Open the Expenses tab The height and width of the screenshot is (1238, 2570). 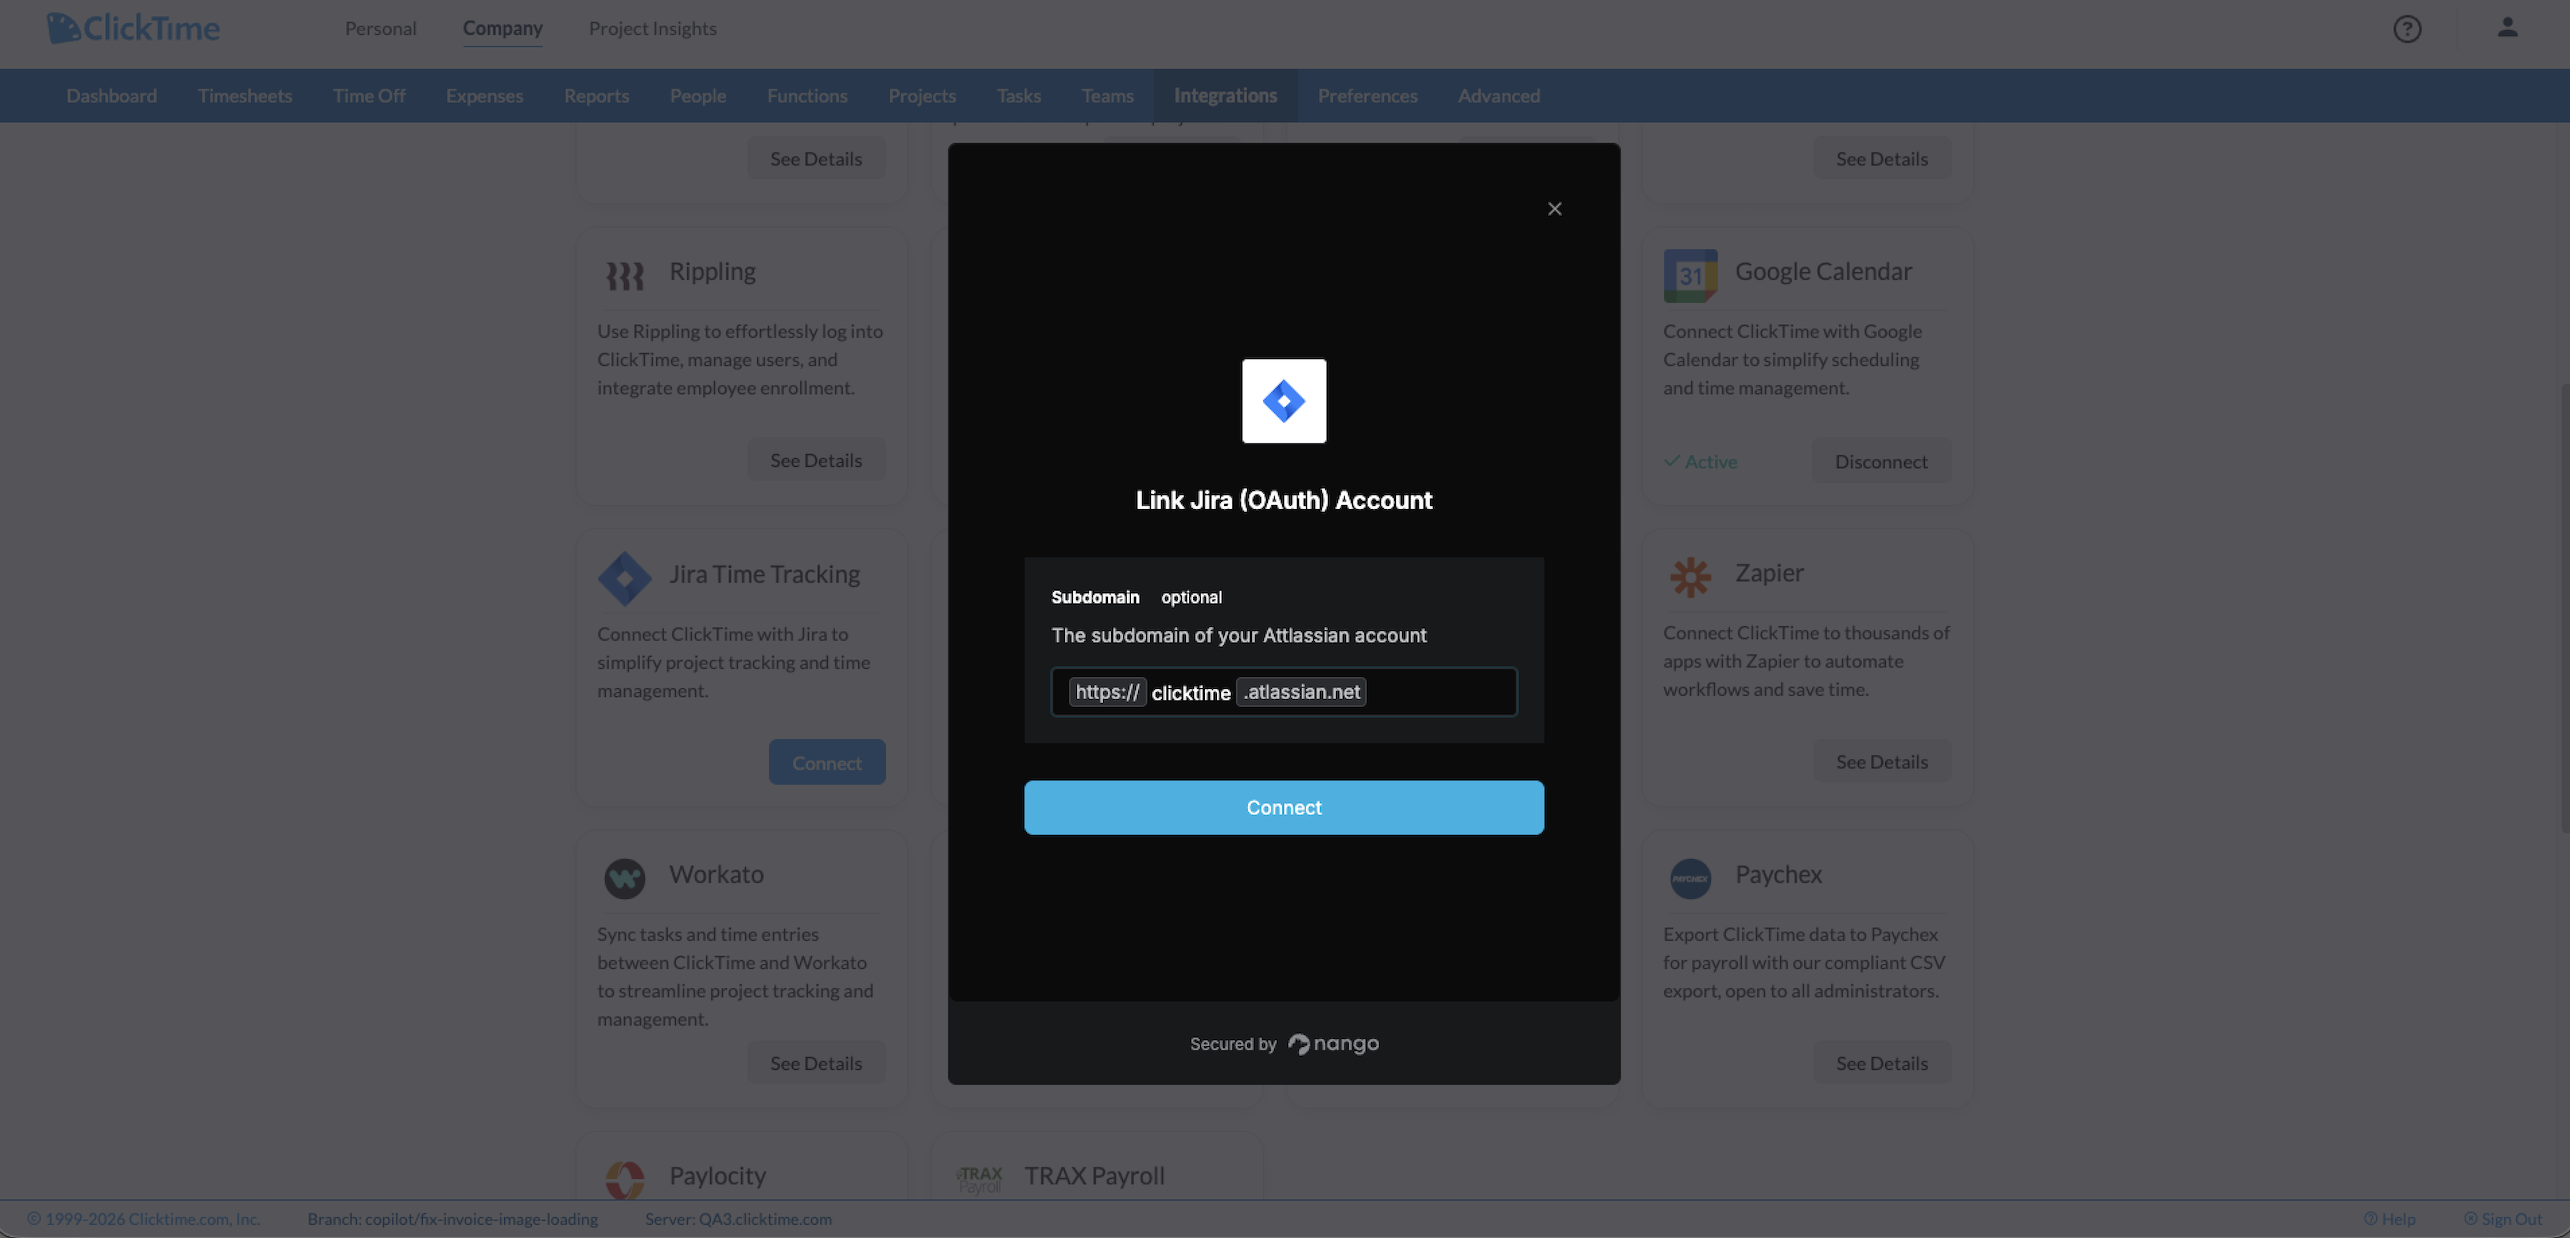pyautogui.click(x=484, y=95)
